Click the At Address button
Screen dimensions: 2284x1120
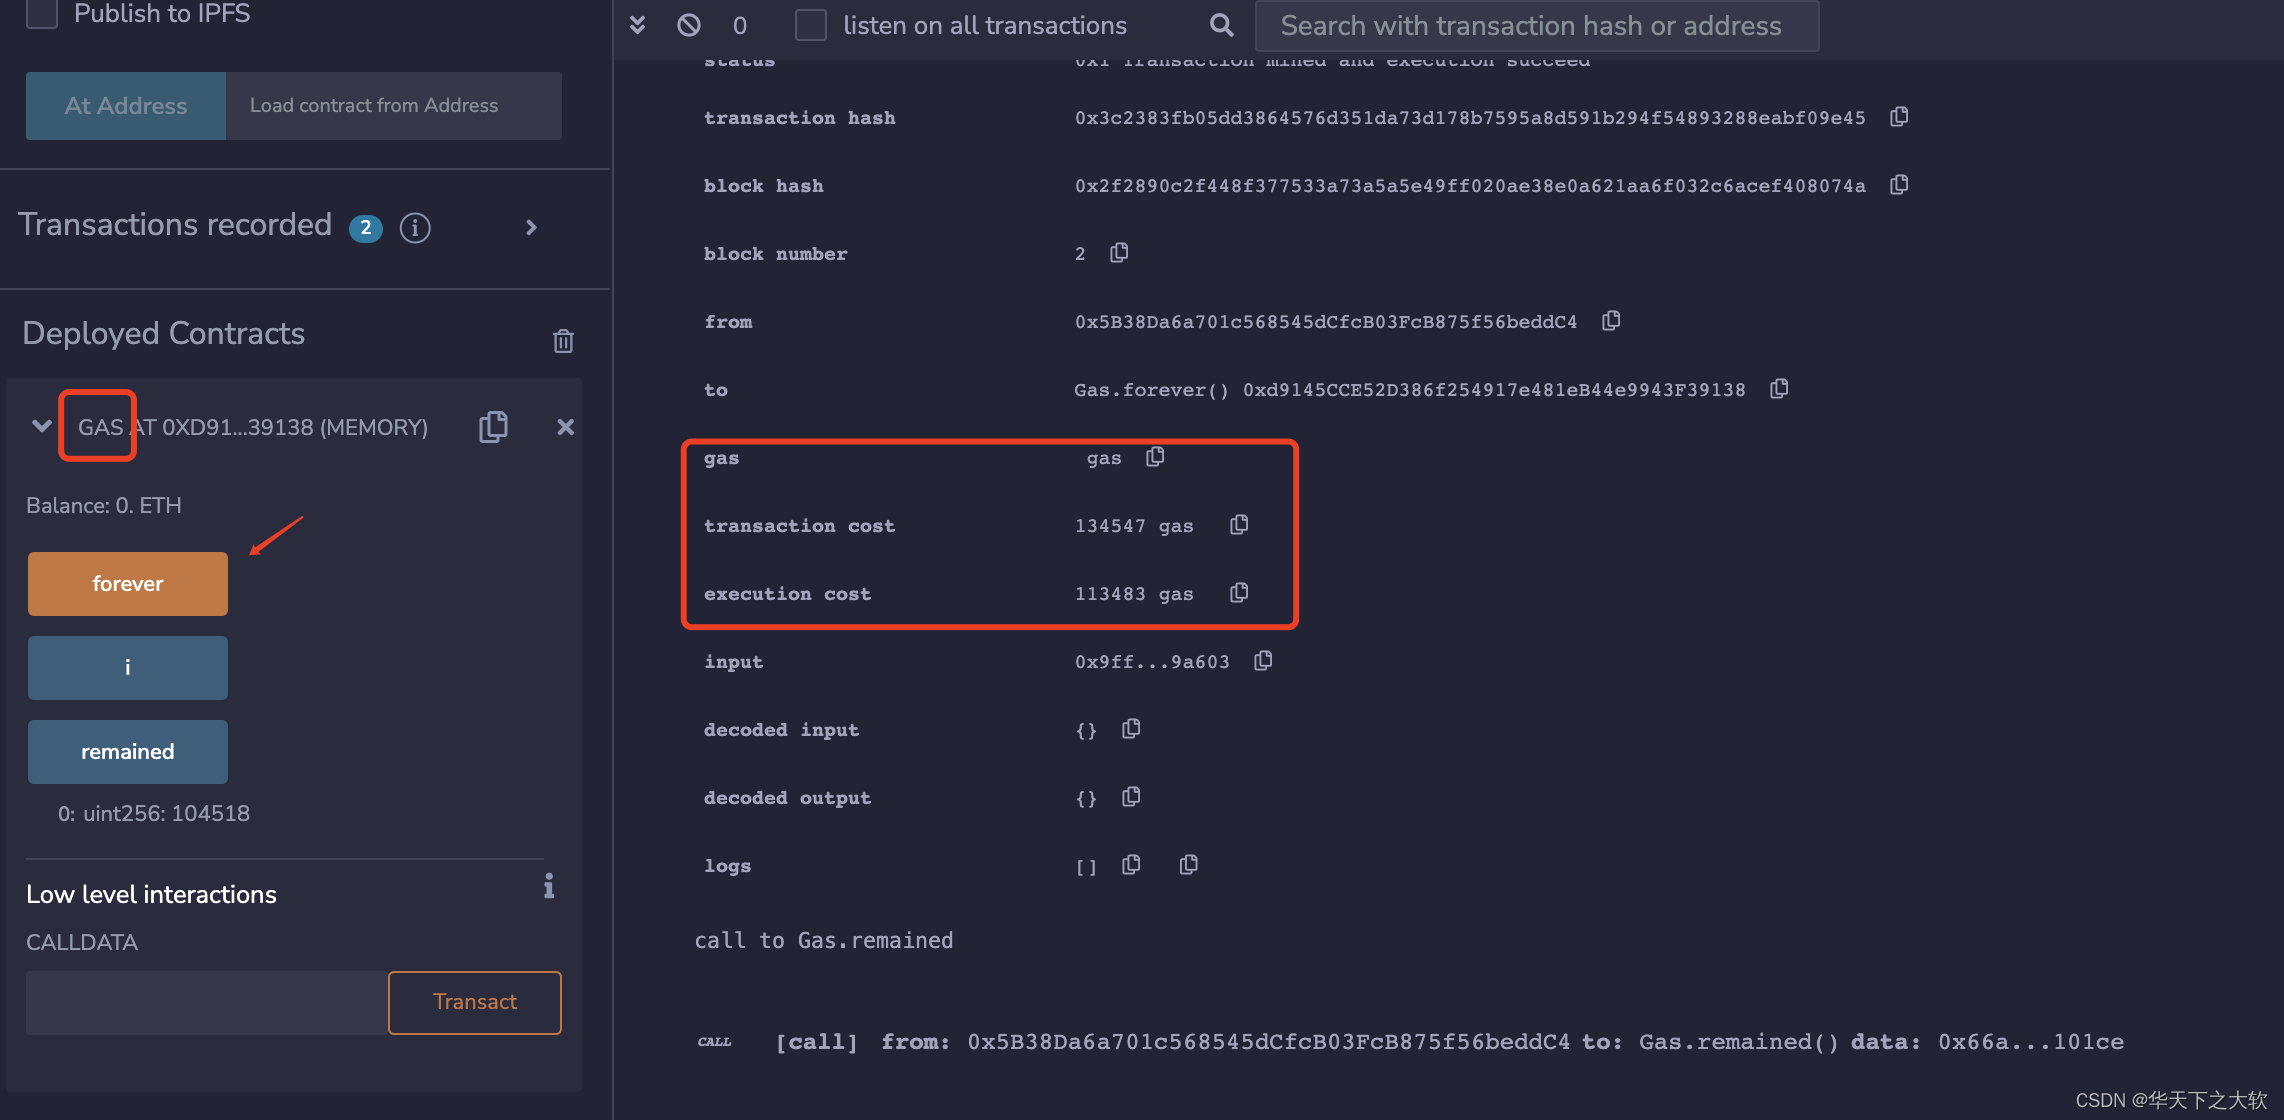(126, 106)
